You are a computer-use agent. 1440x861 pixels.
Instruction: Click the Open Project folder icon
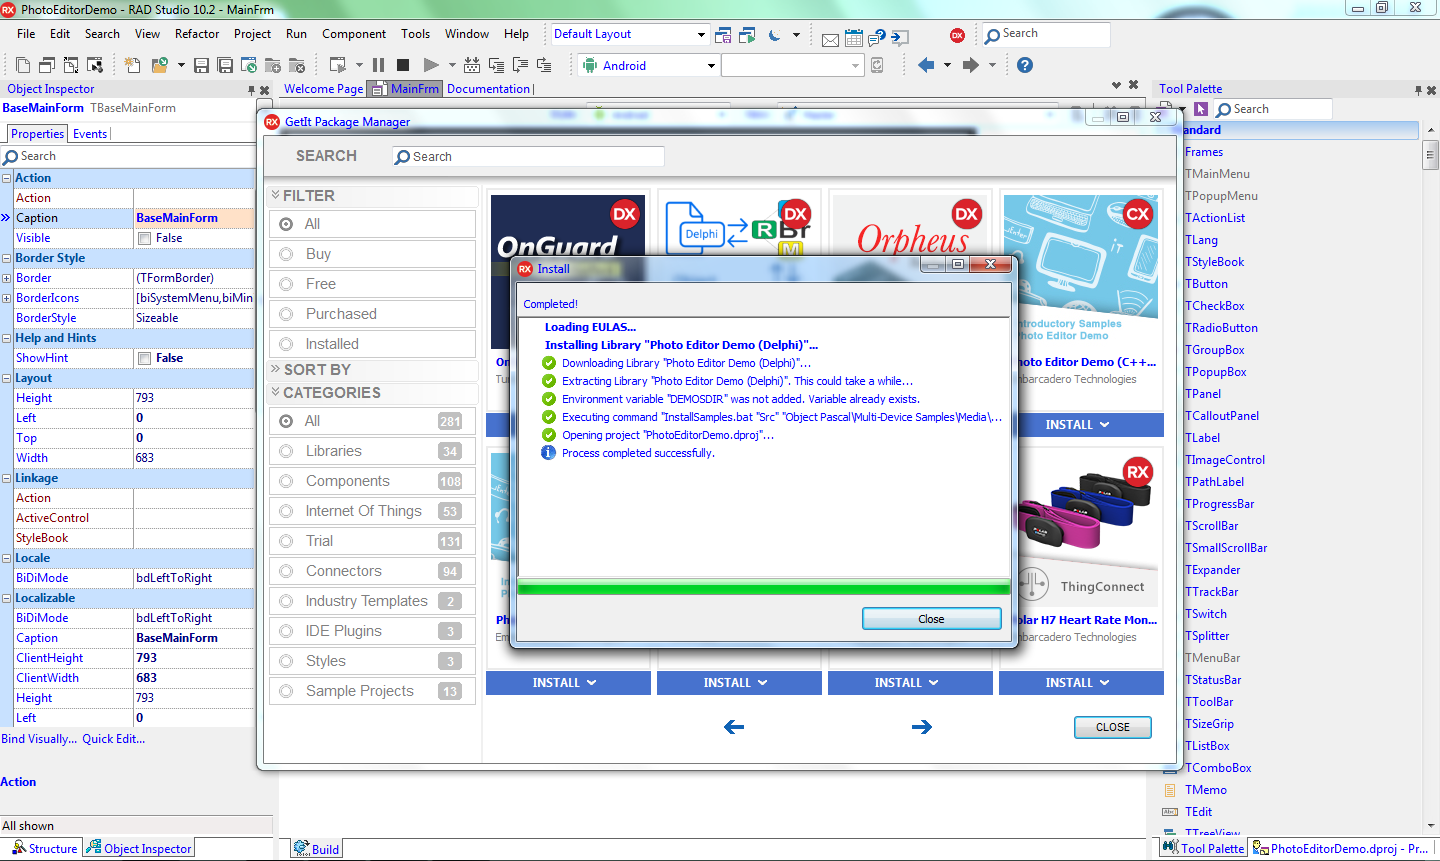159,65
